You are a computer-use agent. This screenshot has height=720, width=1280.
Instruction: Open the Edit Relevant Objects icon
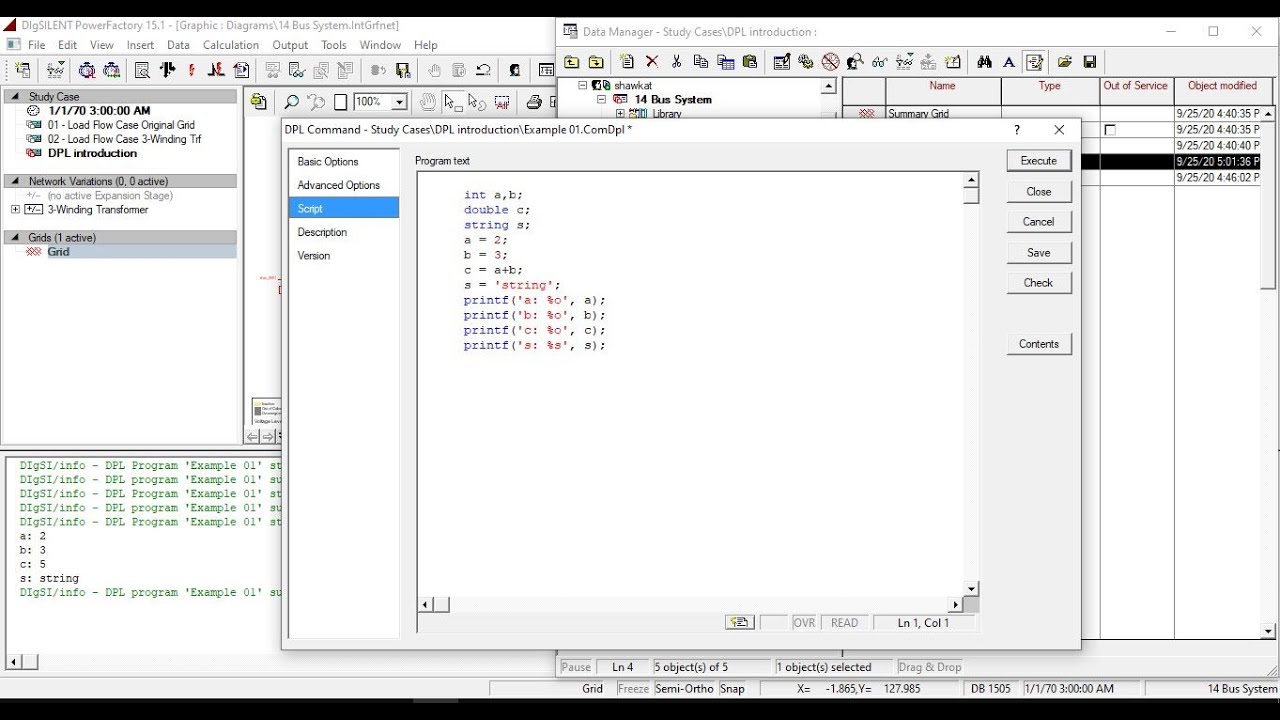click(x=56, y=70)
